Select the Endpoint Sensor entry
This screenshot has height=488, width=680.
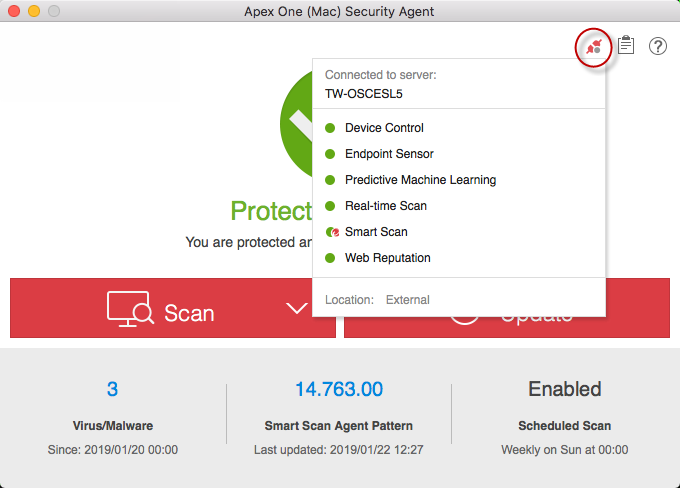pos(389,154)
